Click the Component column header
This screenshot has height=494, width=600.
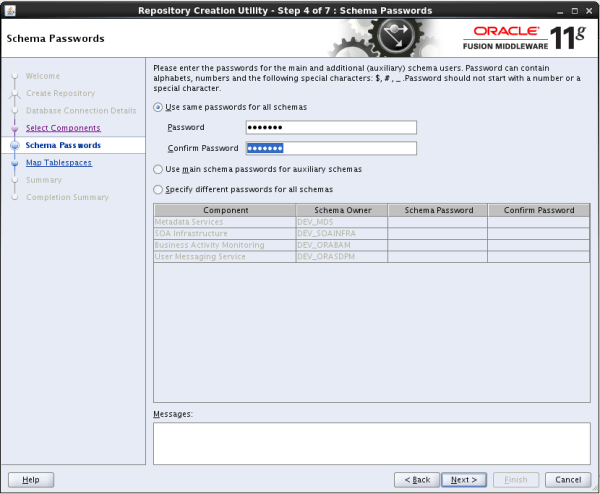click(225, 211)
